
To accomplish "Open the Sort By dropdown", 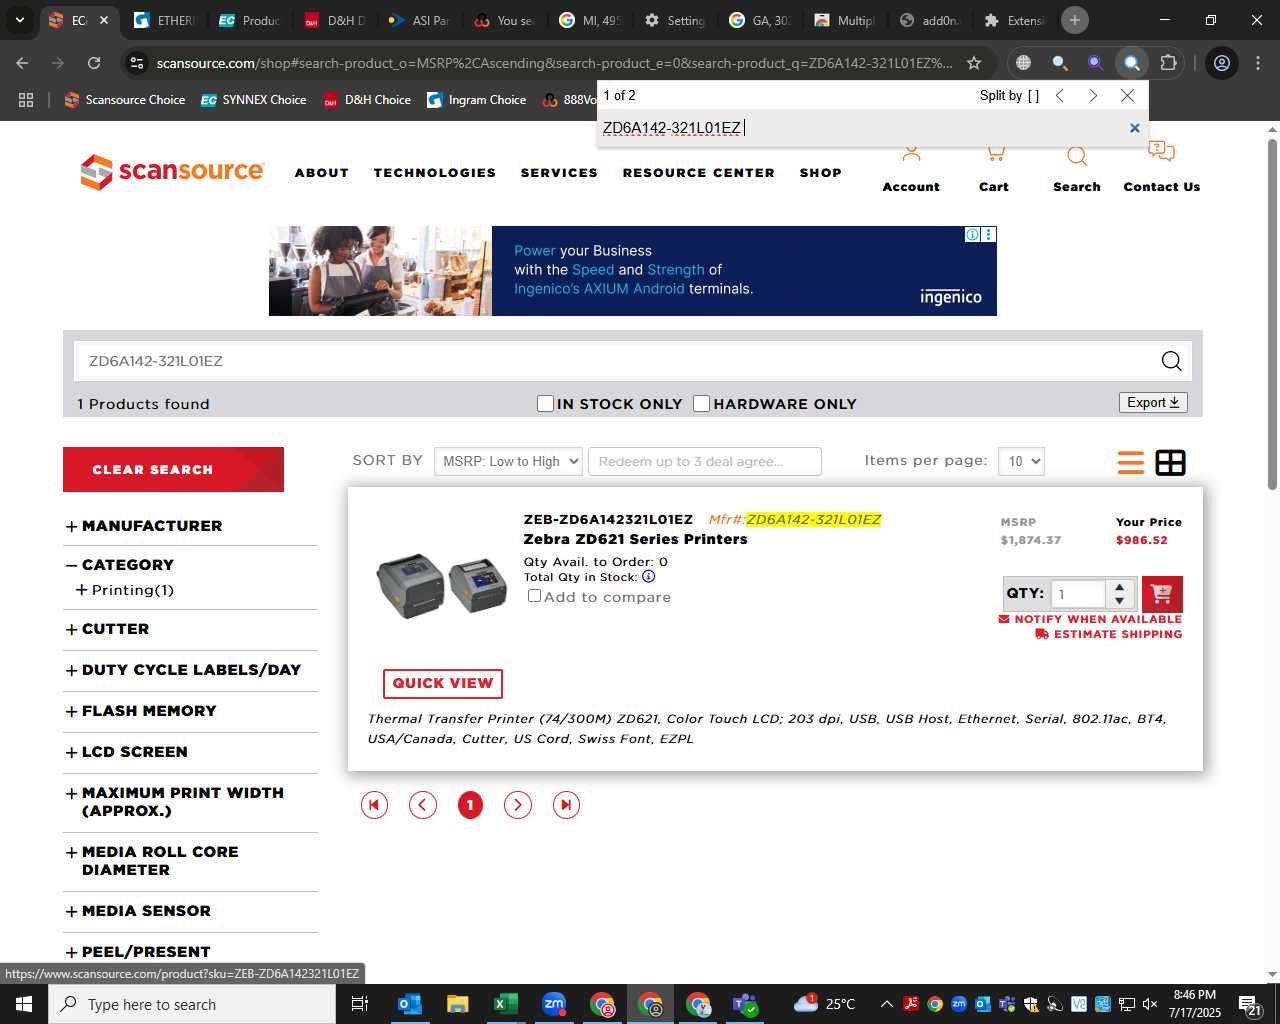I will [508, 461].
